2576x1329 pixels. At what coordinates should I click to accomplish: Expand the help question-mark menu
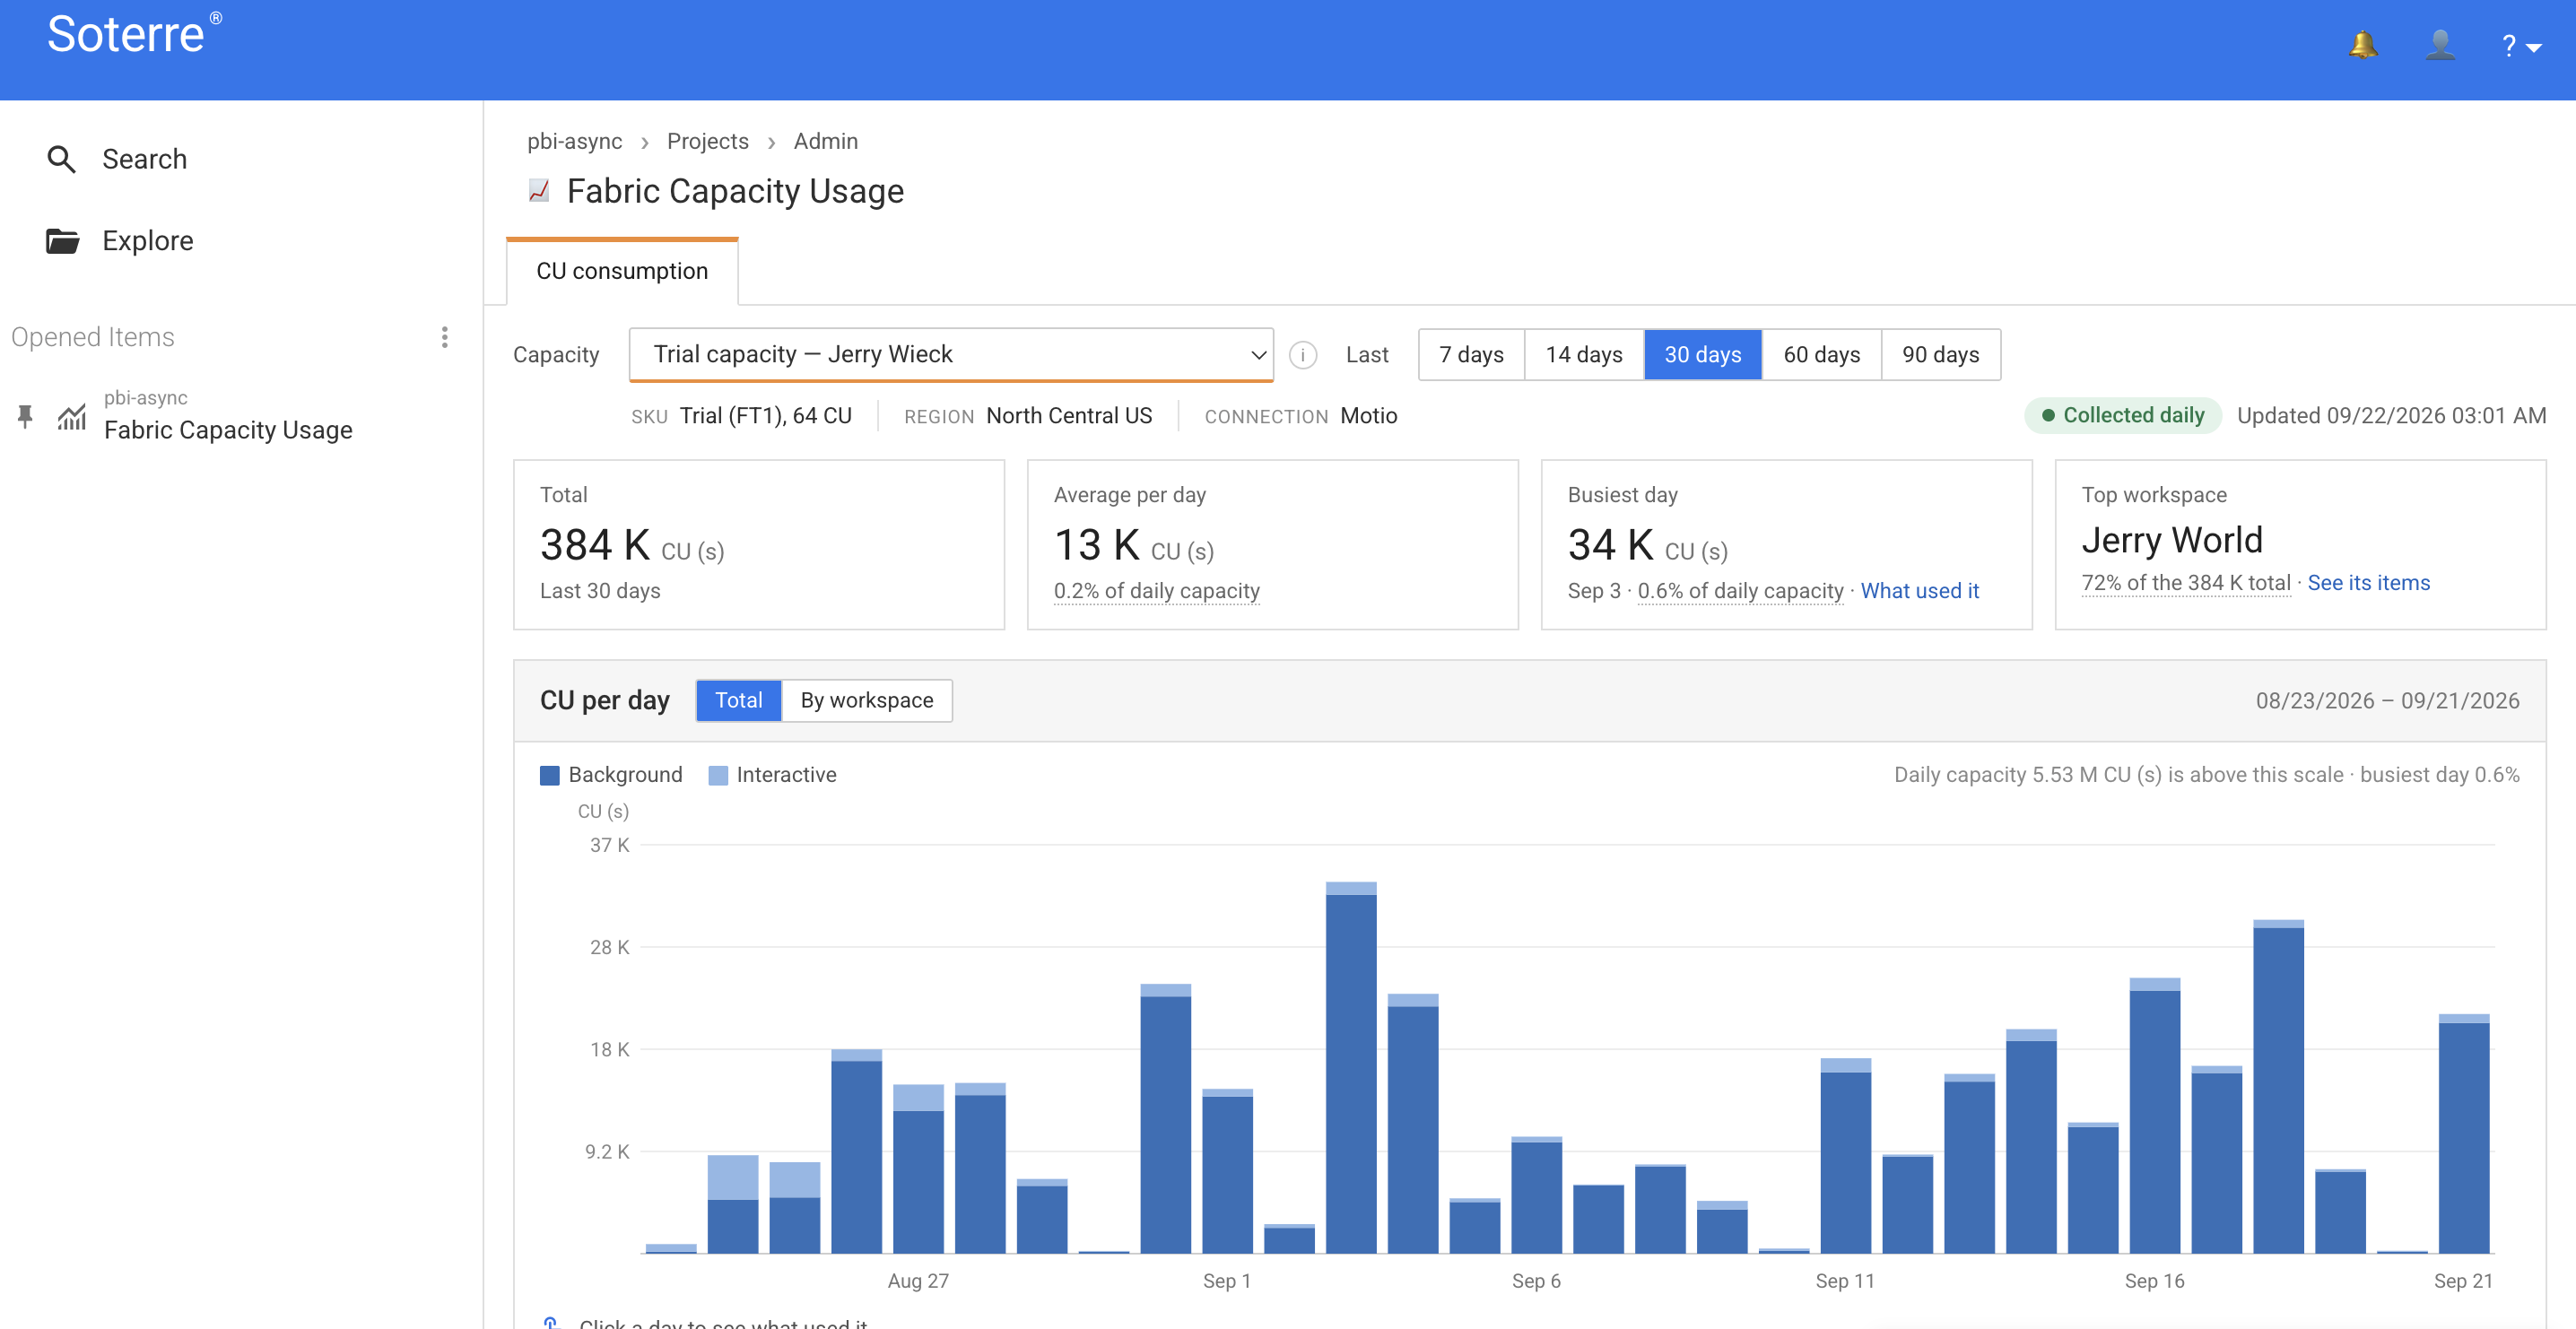pyautogui.click(x=2521, y=46)
